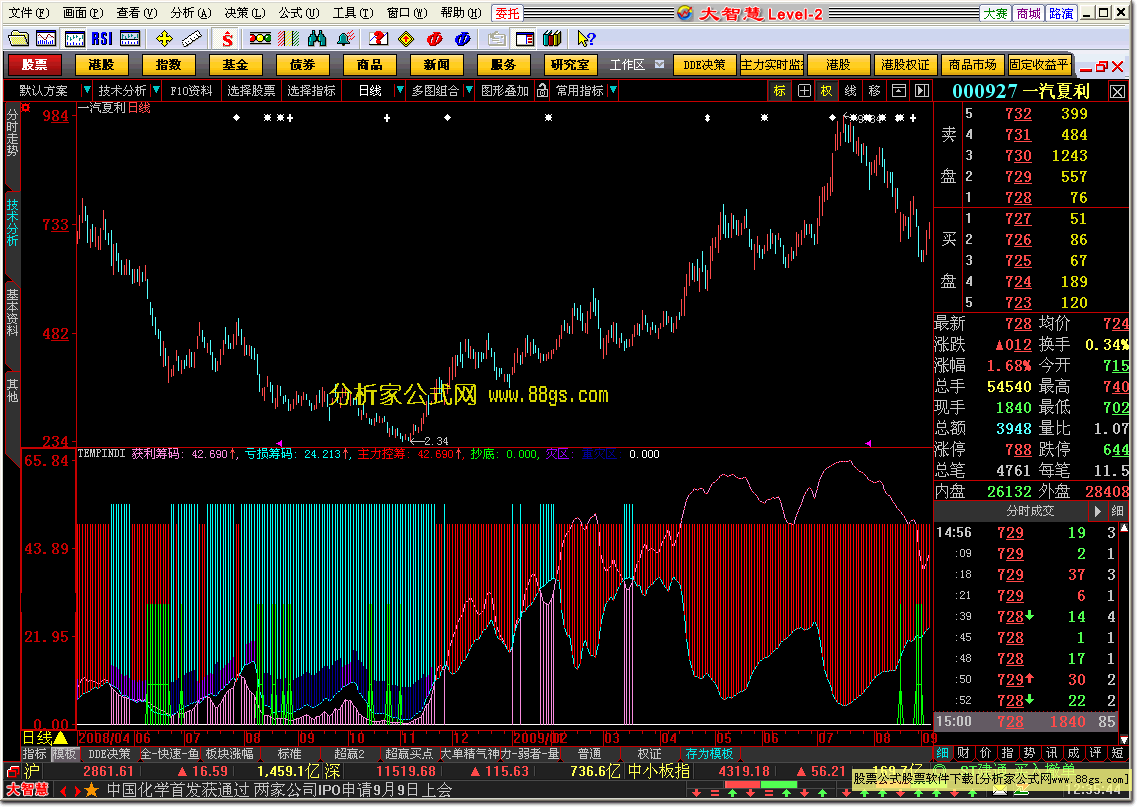Expand the 日线 period dropdown arrow
Screen dimensions: 1139x808
(400, 91)
